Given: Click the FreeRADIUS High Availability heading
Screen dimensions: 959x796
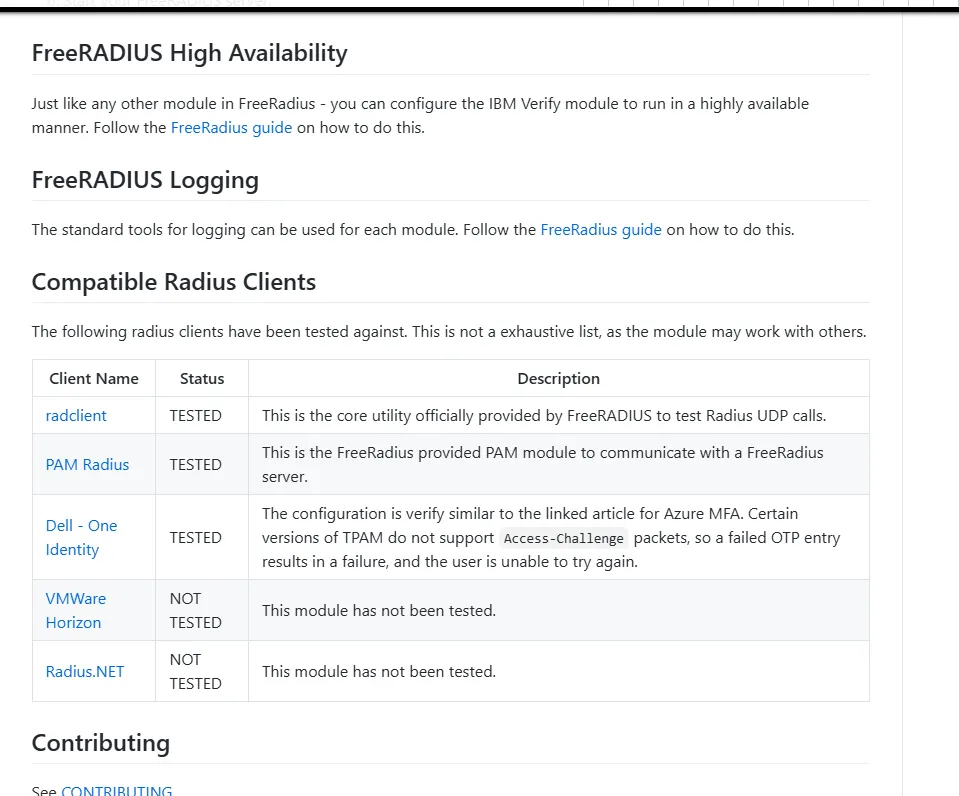Looking at the screenshot, I should pyautogui.click(x=190, y=53).
